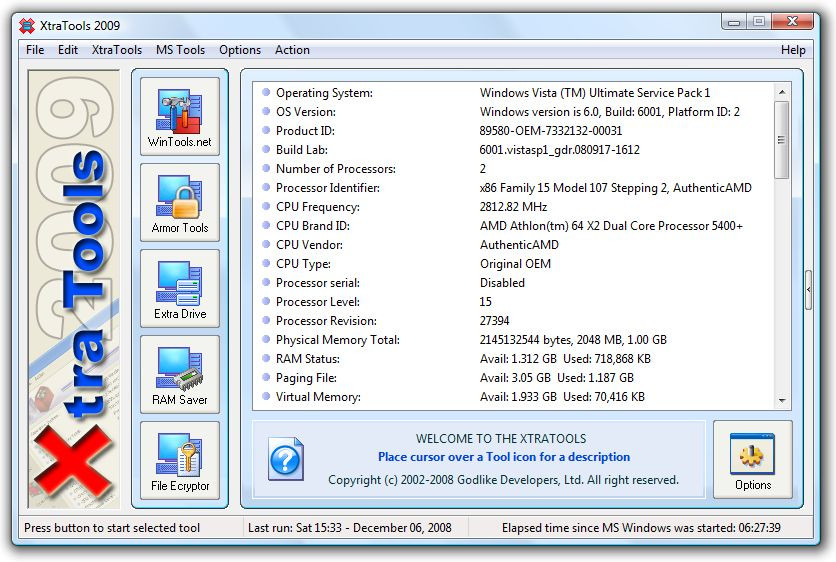This screenshot has width=836, height=562.
Task: Open the MS Tools menu
Action: click(180, 50)
